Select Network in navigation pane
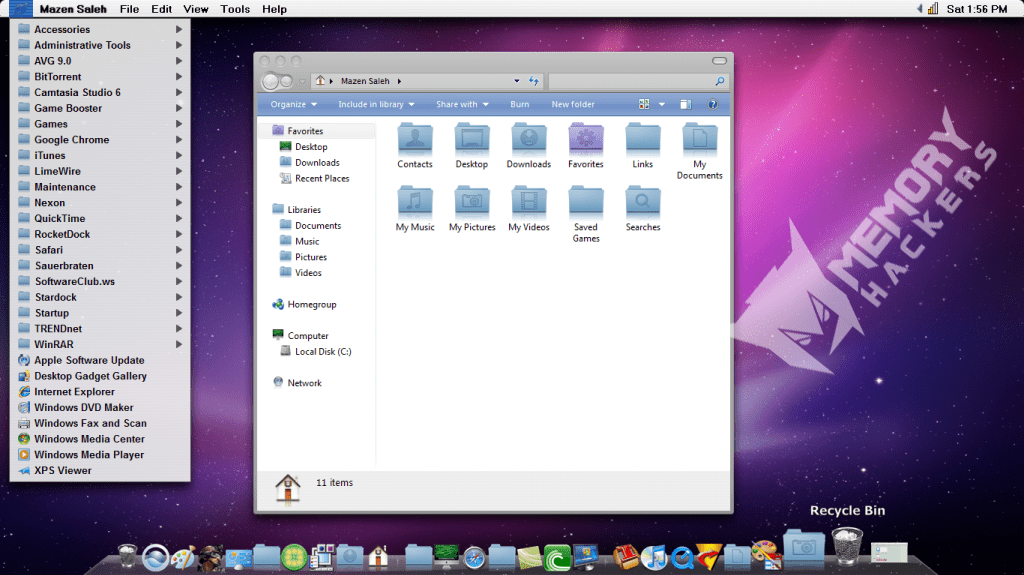This screenshot has width=1024, height=575. (x=304, y=383)
